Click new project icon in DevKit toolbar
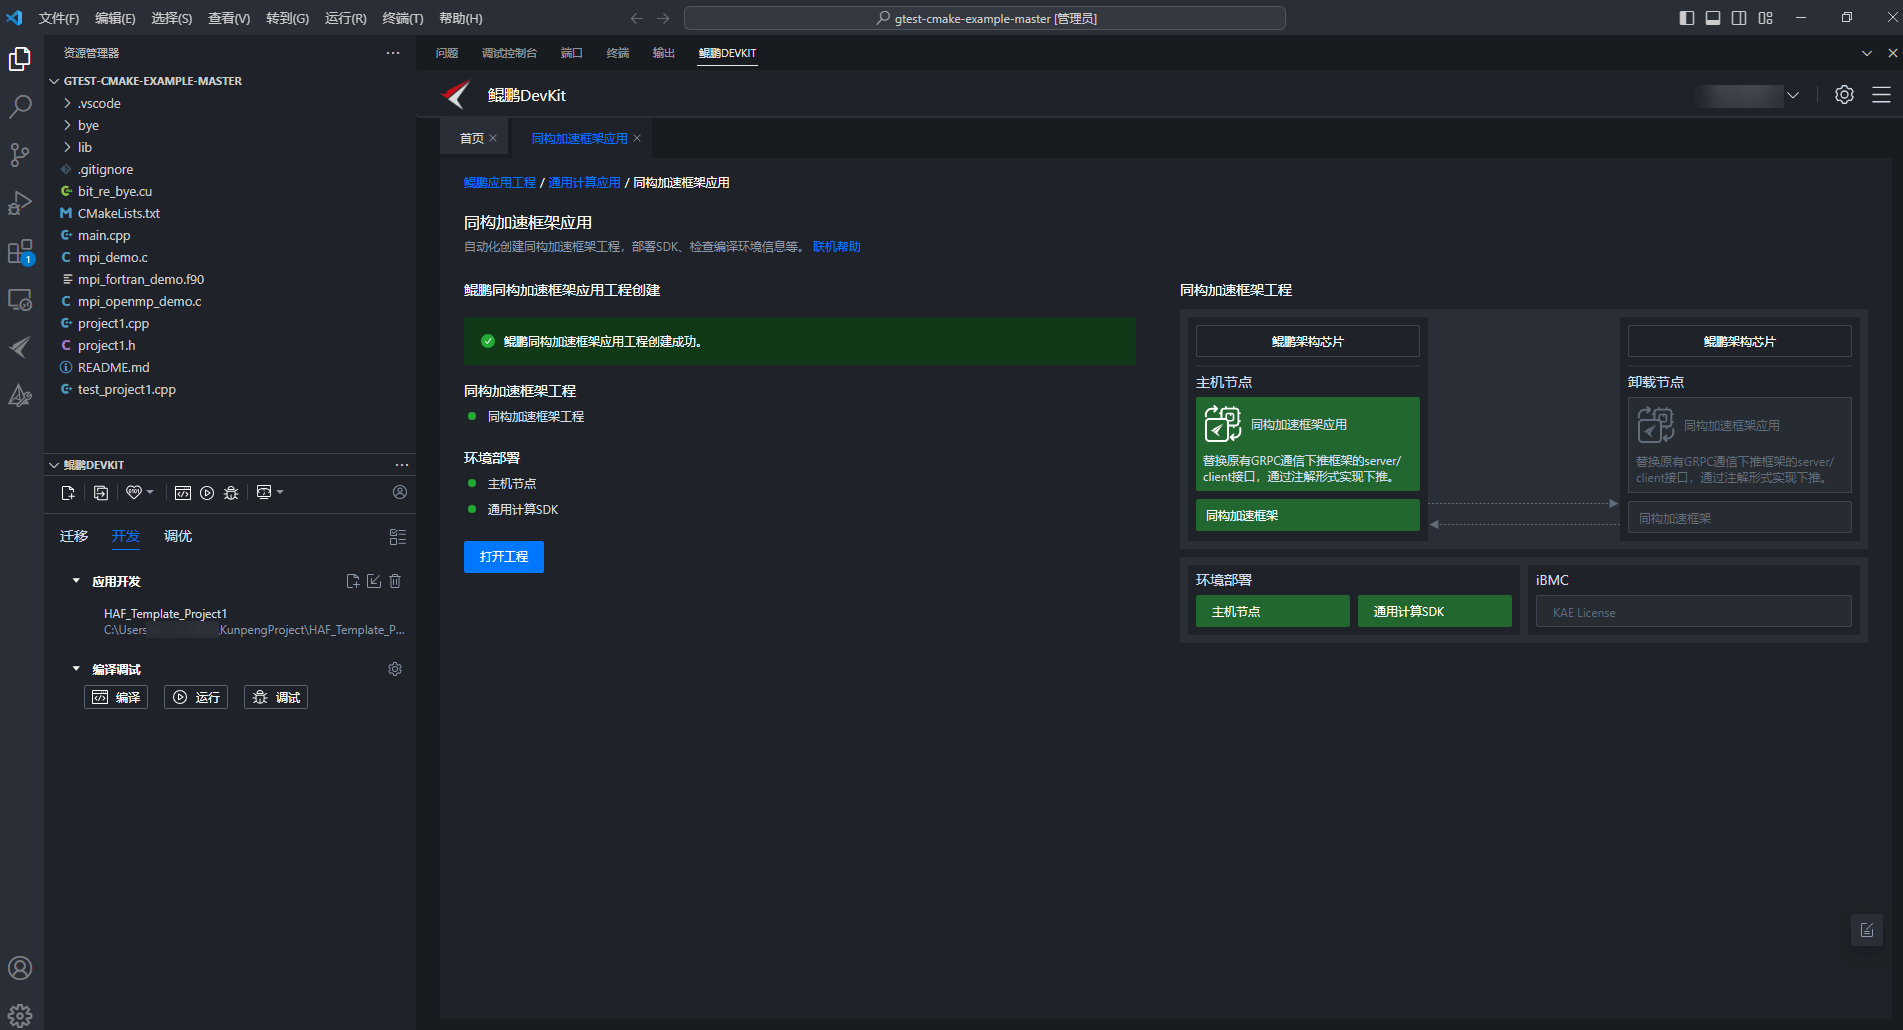Image resolution: width=1903 pixels, height=1030 pixels. pyautogui.click(x=68, y=492)
